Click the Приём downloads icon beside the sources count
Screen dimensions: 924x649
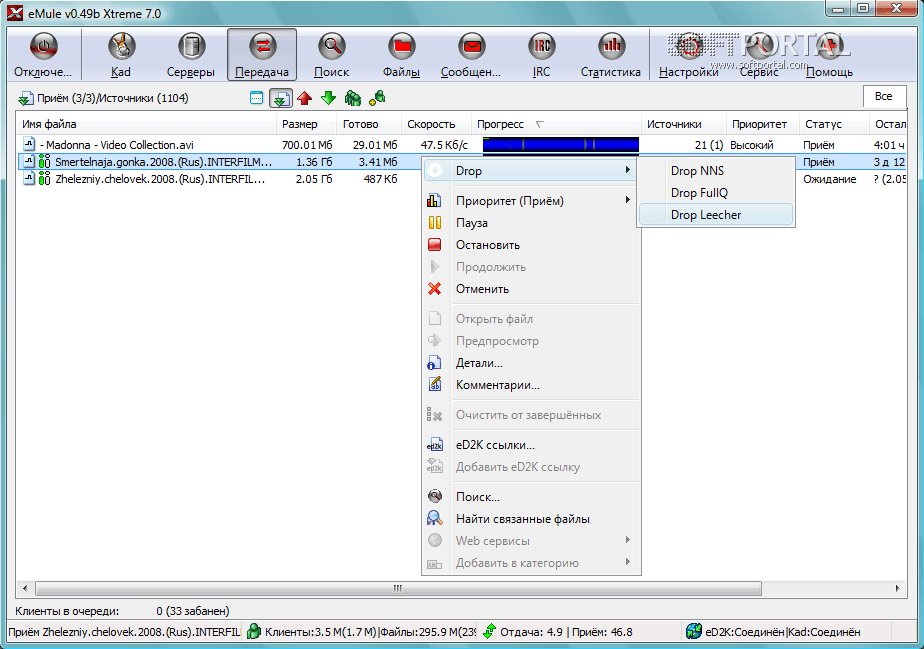tap(25, 98)
